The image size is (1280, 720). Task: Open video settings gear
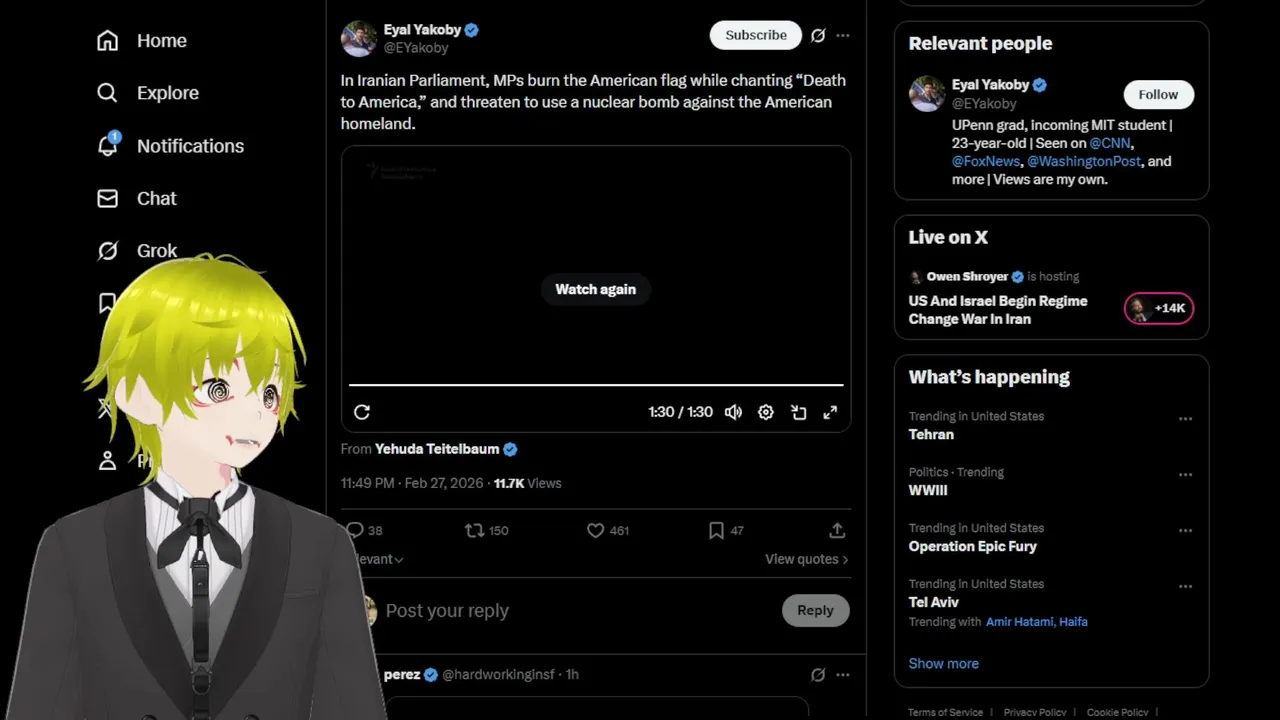coord(766,412)
